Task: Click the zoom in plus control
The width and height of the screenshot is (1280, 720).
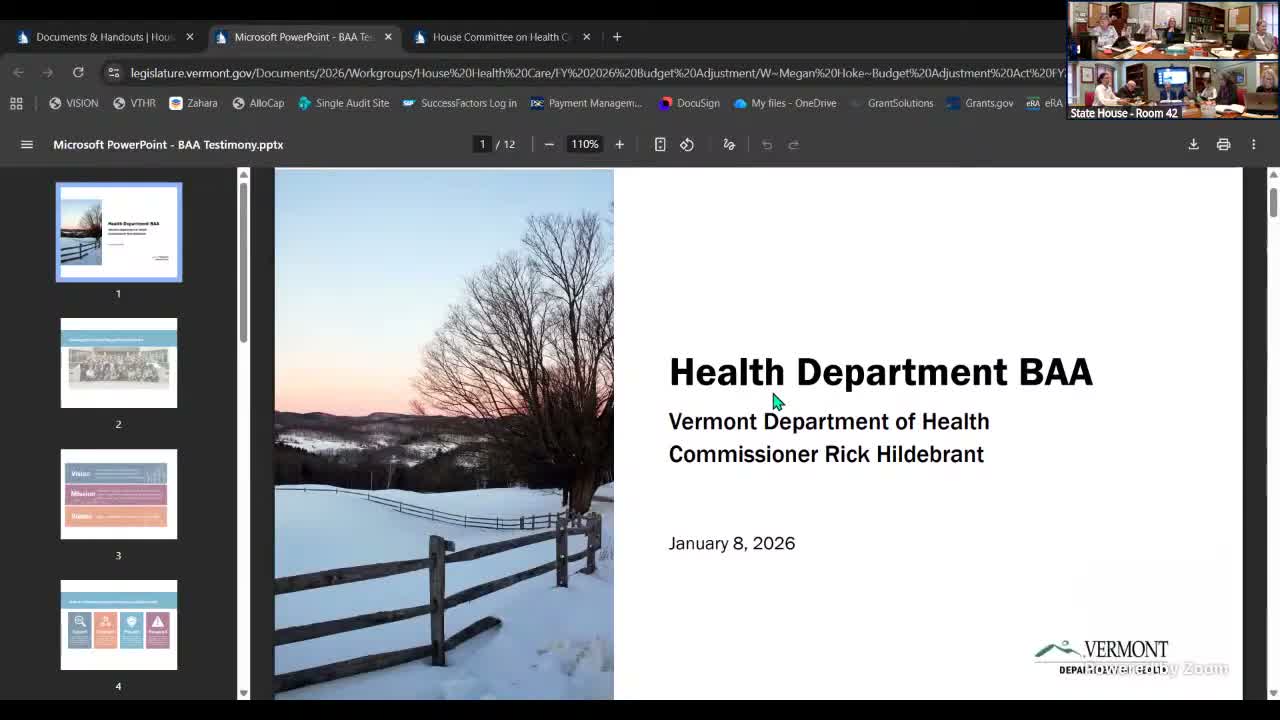Action: pos(619,144)
